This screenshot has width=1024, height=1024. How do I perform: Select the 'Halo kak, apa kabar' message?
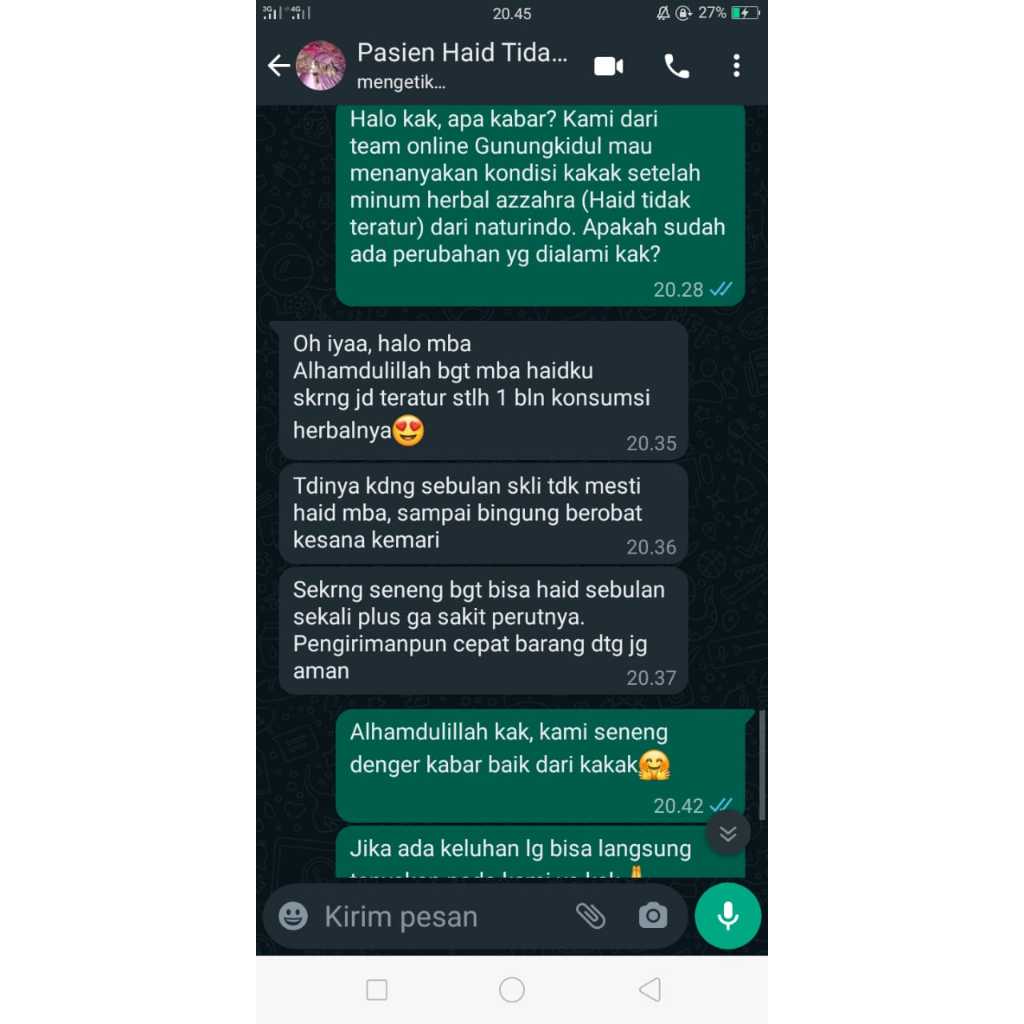coord(540,205)
